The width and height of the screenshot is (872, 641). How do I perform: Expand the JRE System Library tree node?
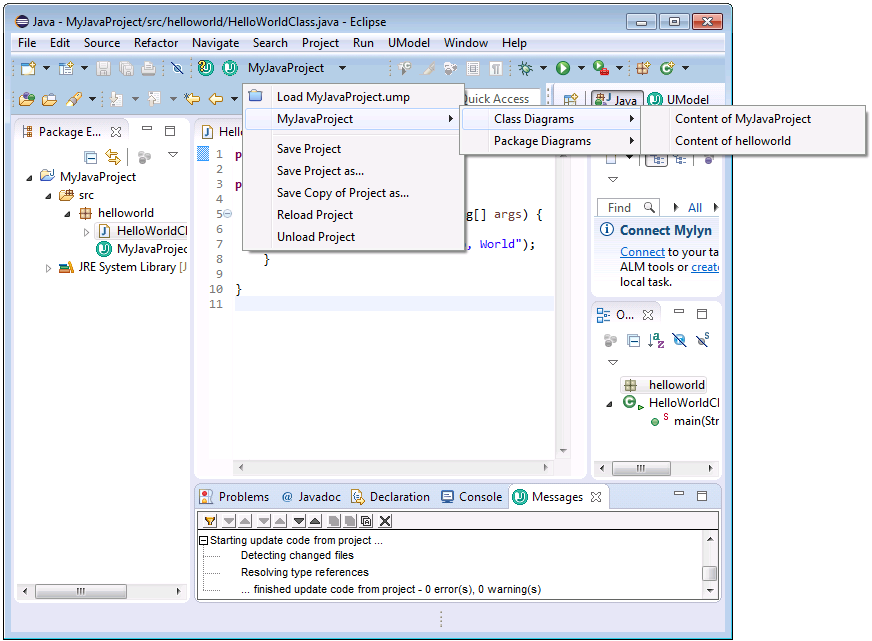[x=49, y=268]
